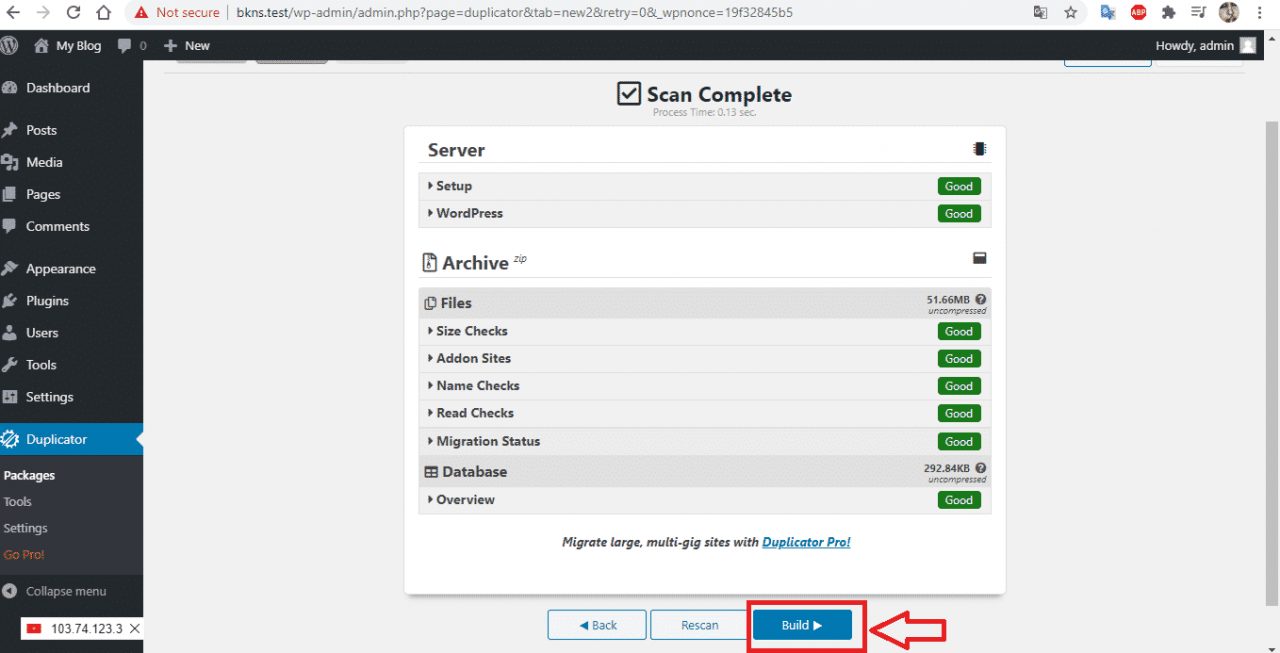Click the Files section header

click(x=704, y=303)
